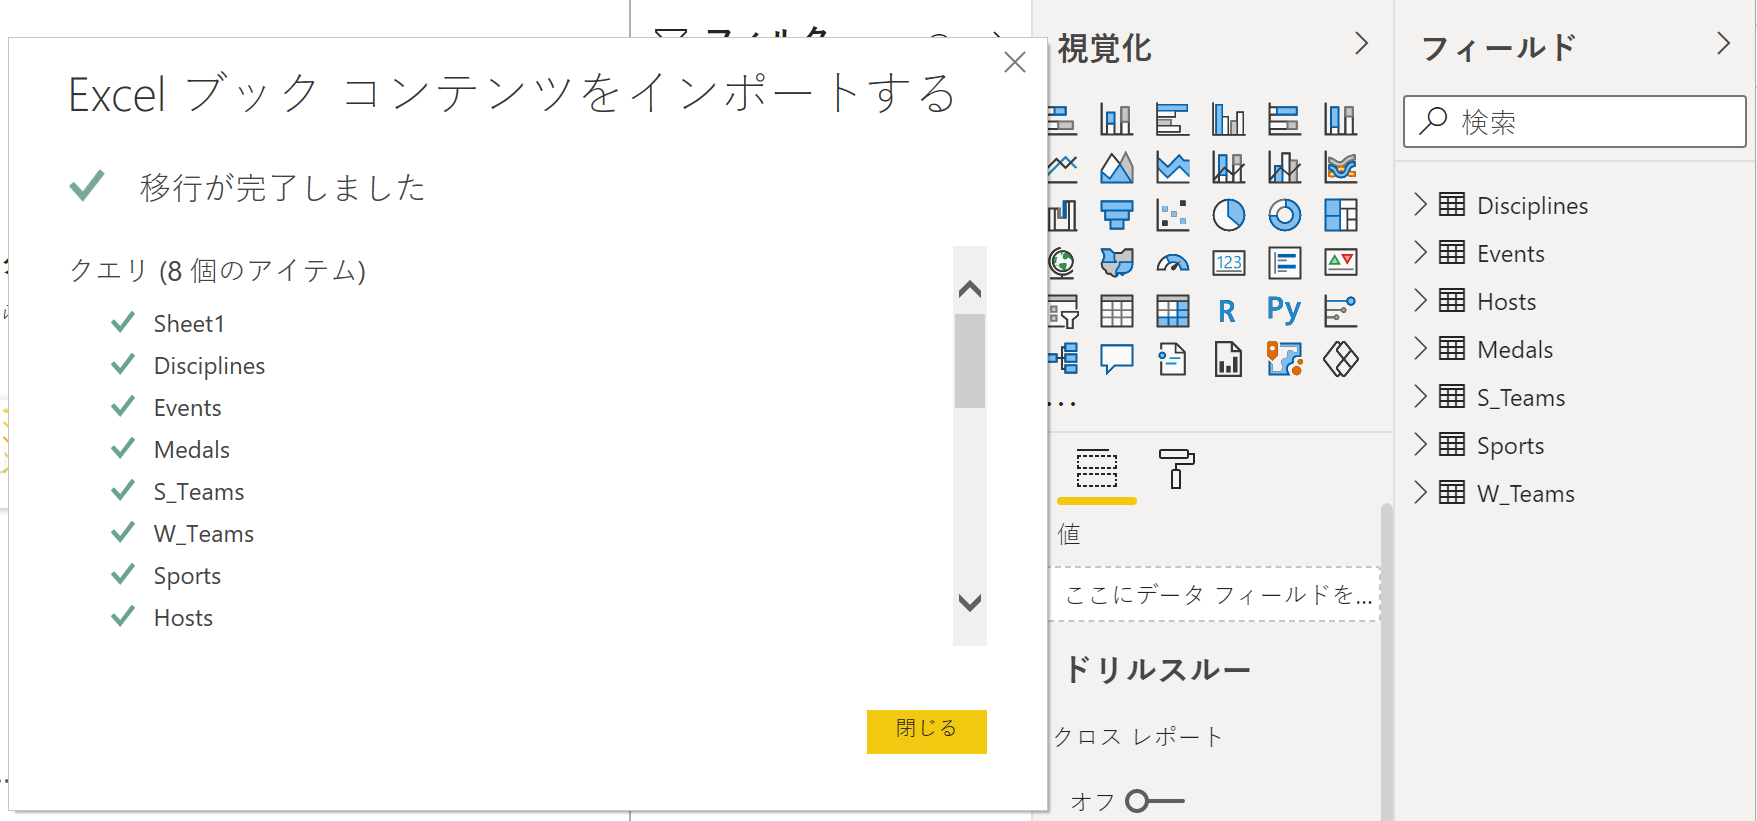Viewport: 1757px width, 821px height.
Task: Select the multi-row card visual
Action: click(x=1285, y=263)
